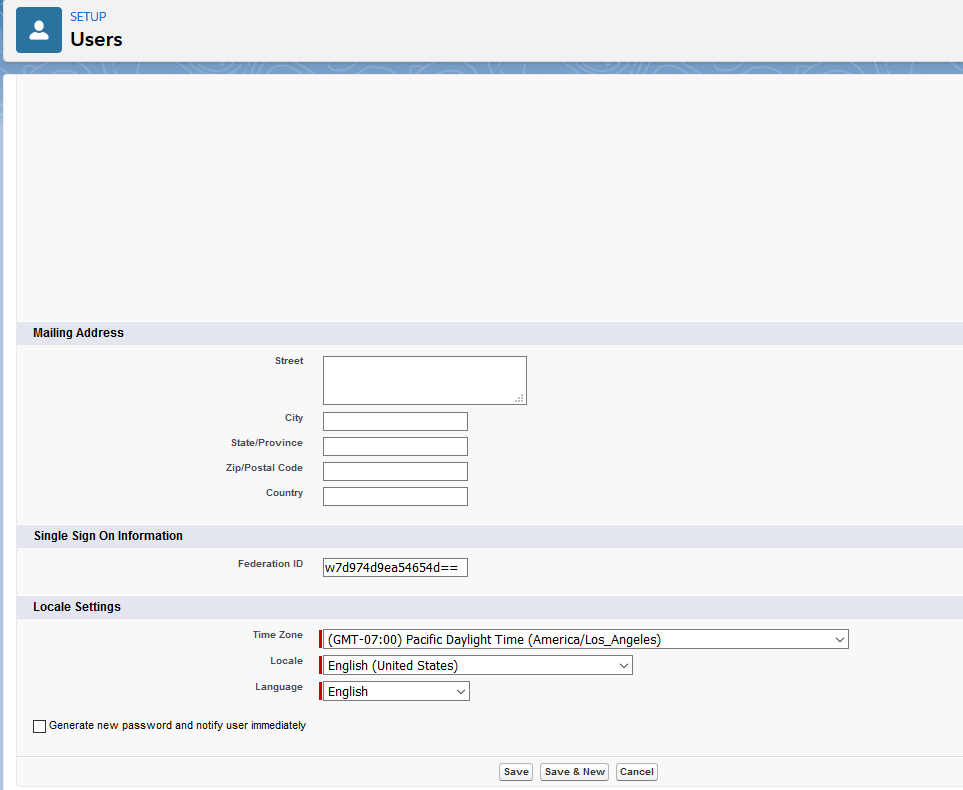Open the Locale dropdown
This screenshot has height=790, width=963.
click(x=477, y=665)
